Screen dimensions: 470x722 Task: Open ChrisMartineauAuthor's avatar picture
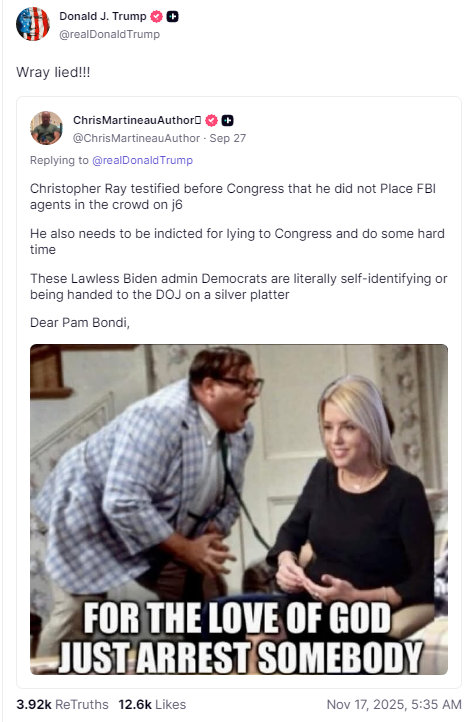46,128
